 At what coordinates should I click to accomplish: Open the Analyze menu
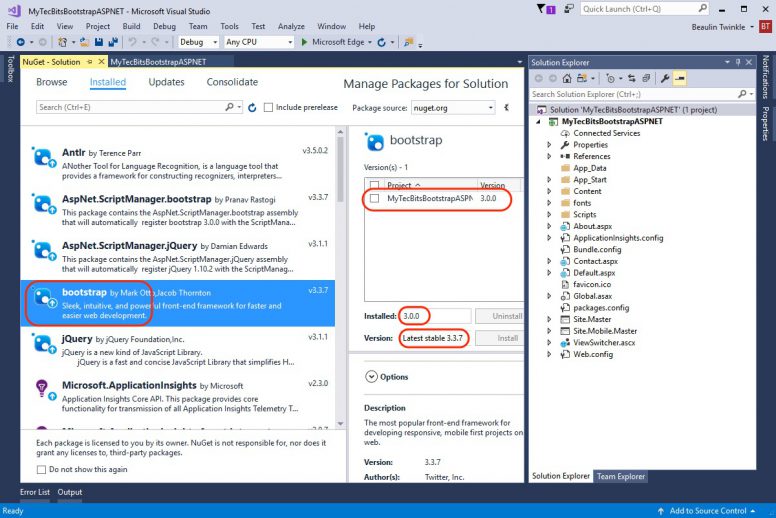coord(291,26)
